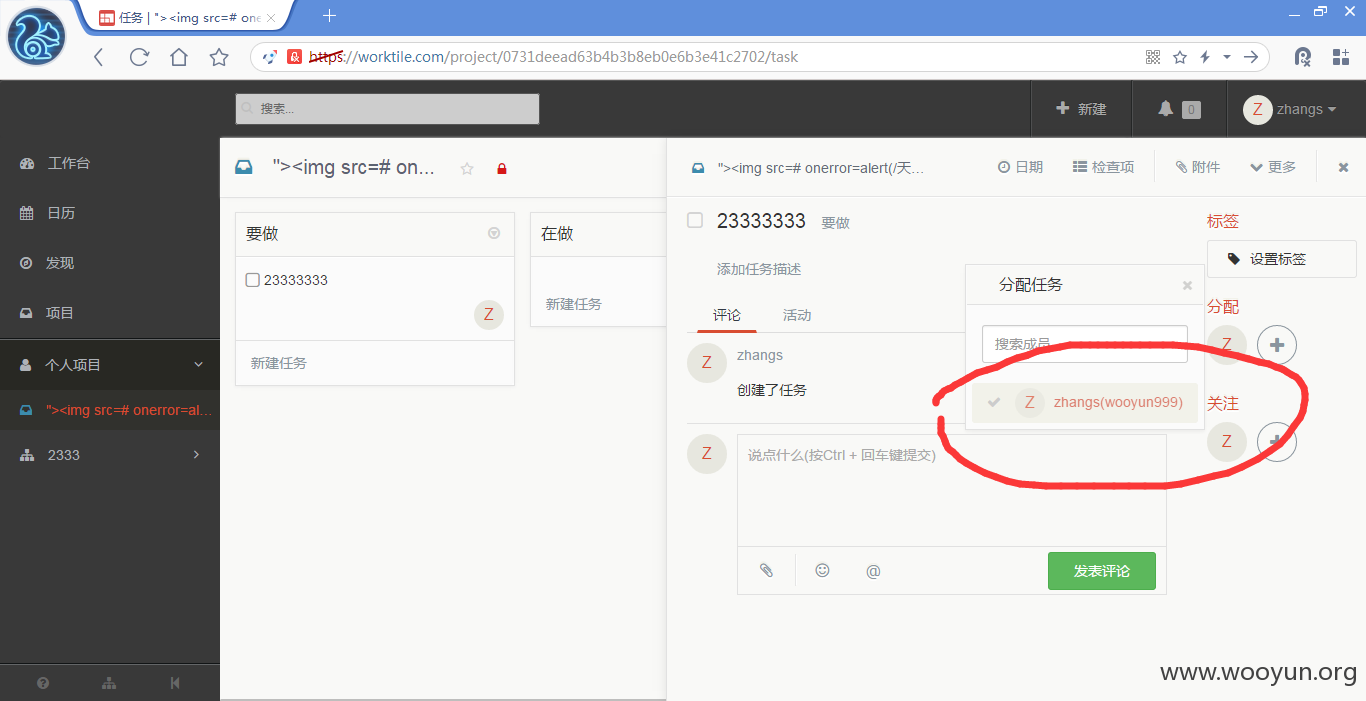This screenshot has height=701, width=1366.
Task: Click 日期 in task detail toolbar
Action: coord(1020,167)
